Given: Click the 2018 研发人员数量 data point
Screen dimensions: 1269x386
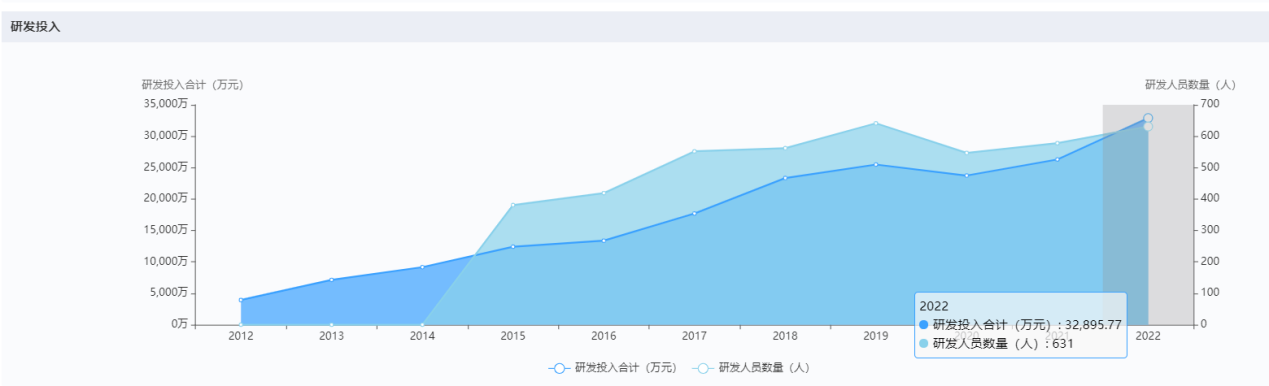Looking at the screenshot, I should click(785, 148).
